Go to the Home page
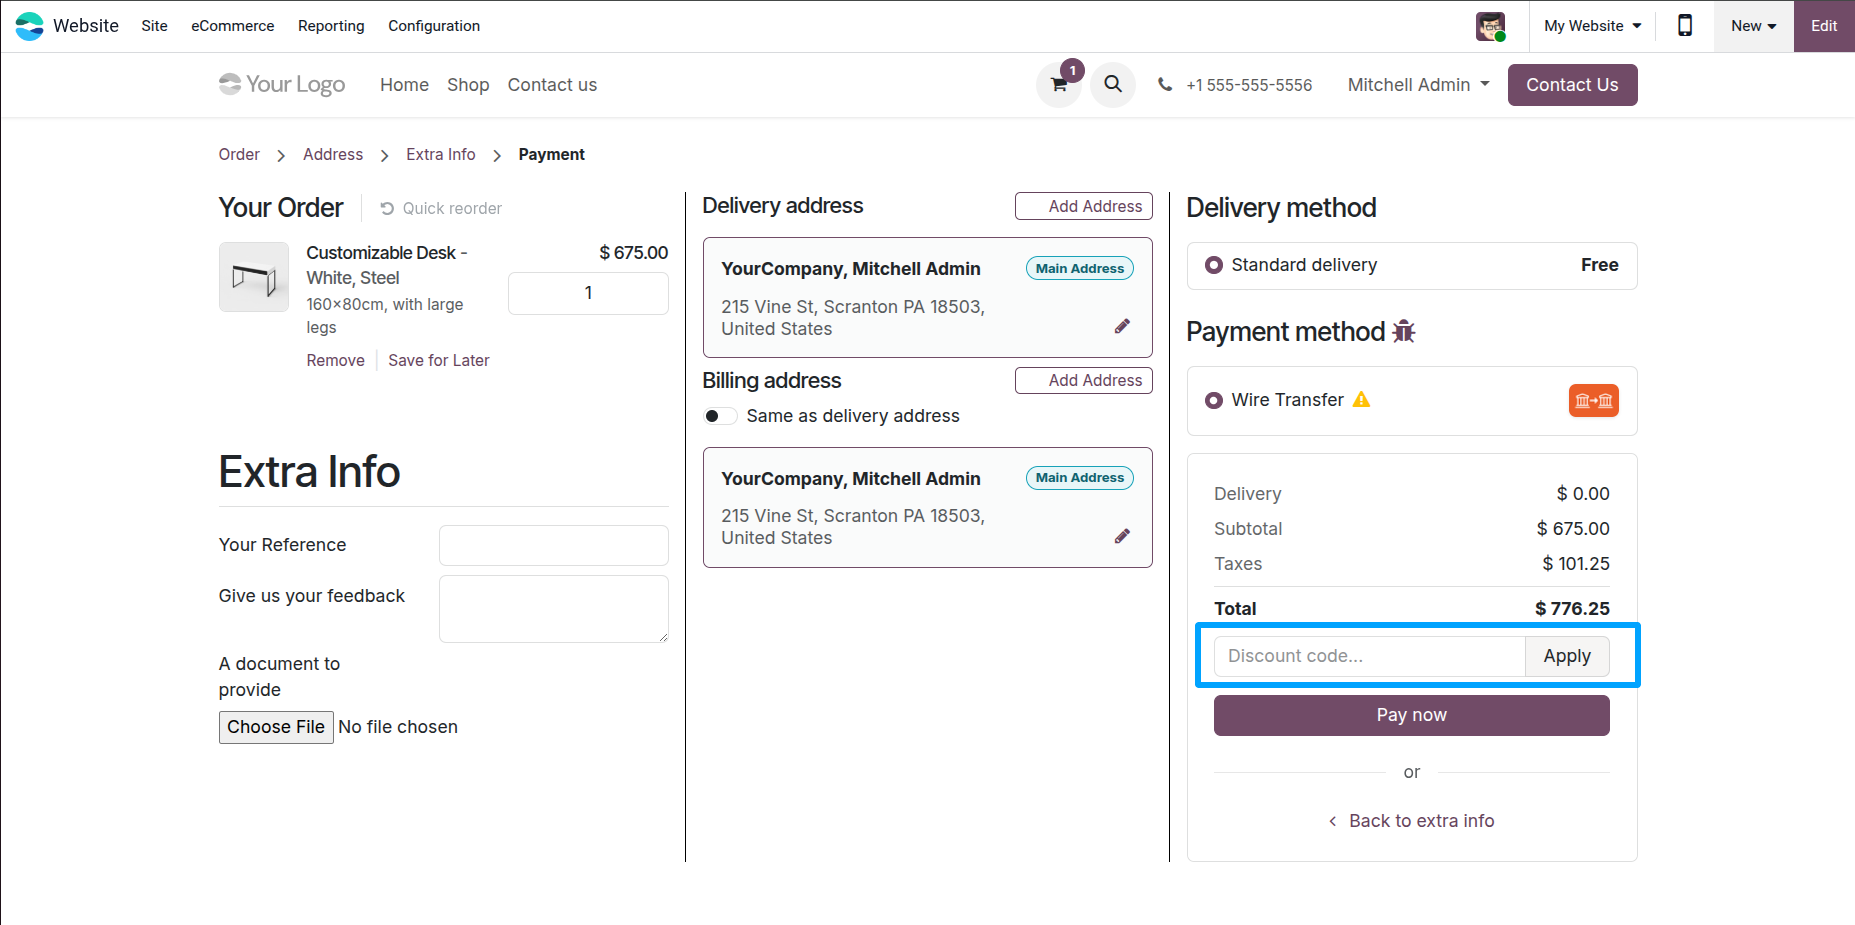Viewport: 1855px width, 925px height. [404, 85]
